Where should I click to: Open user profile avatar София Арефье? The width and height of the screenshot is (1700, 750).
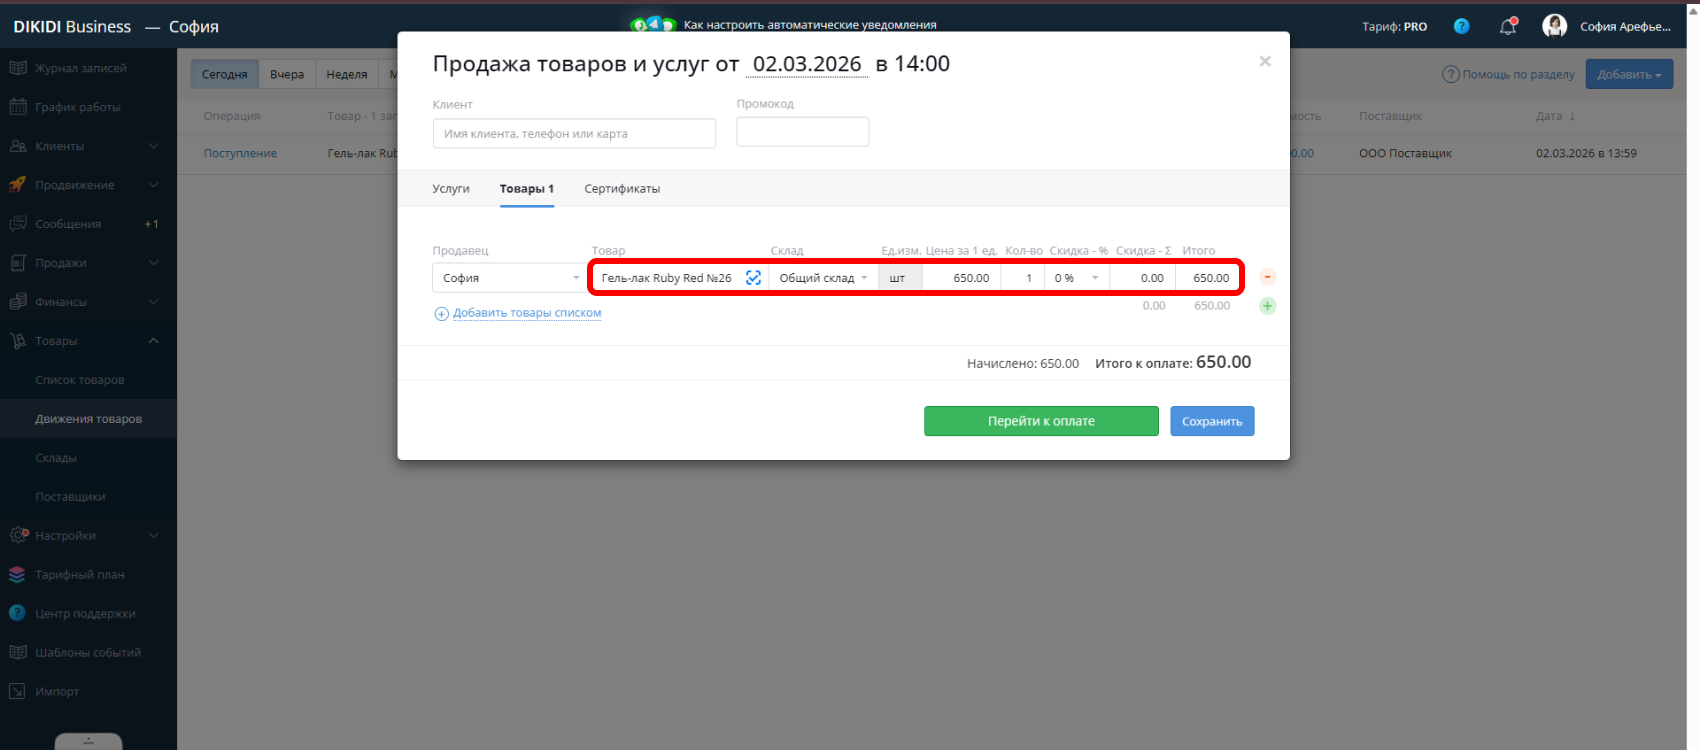pos(1554,26)
